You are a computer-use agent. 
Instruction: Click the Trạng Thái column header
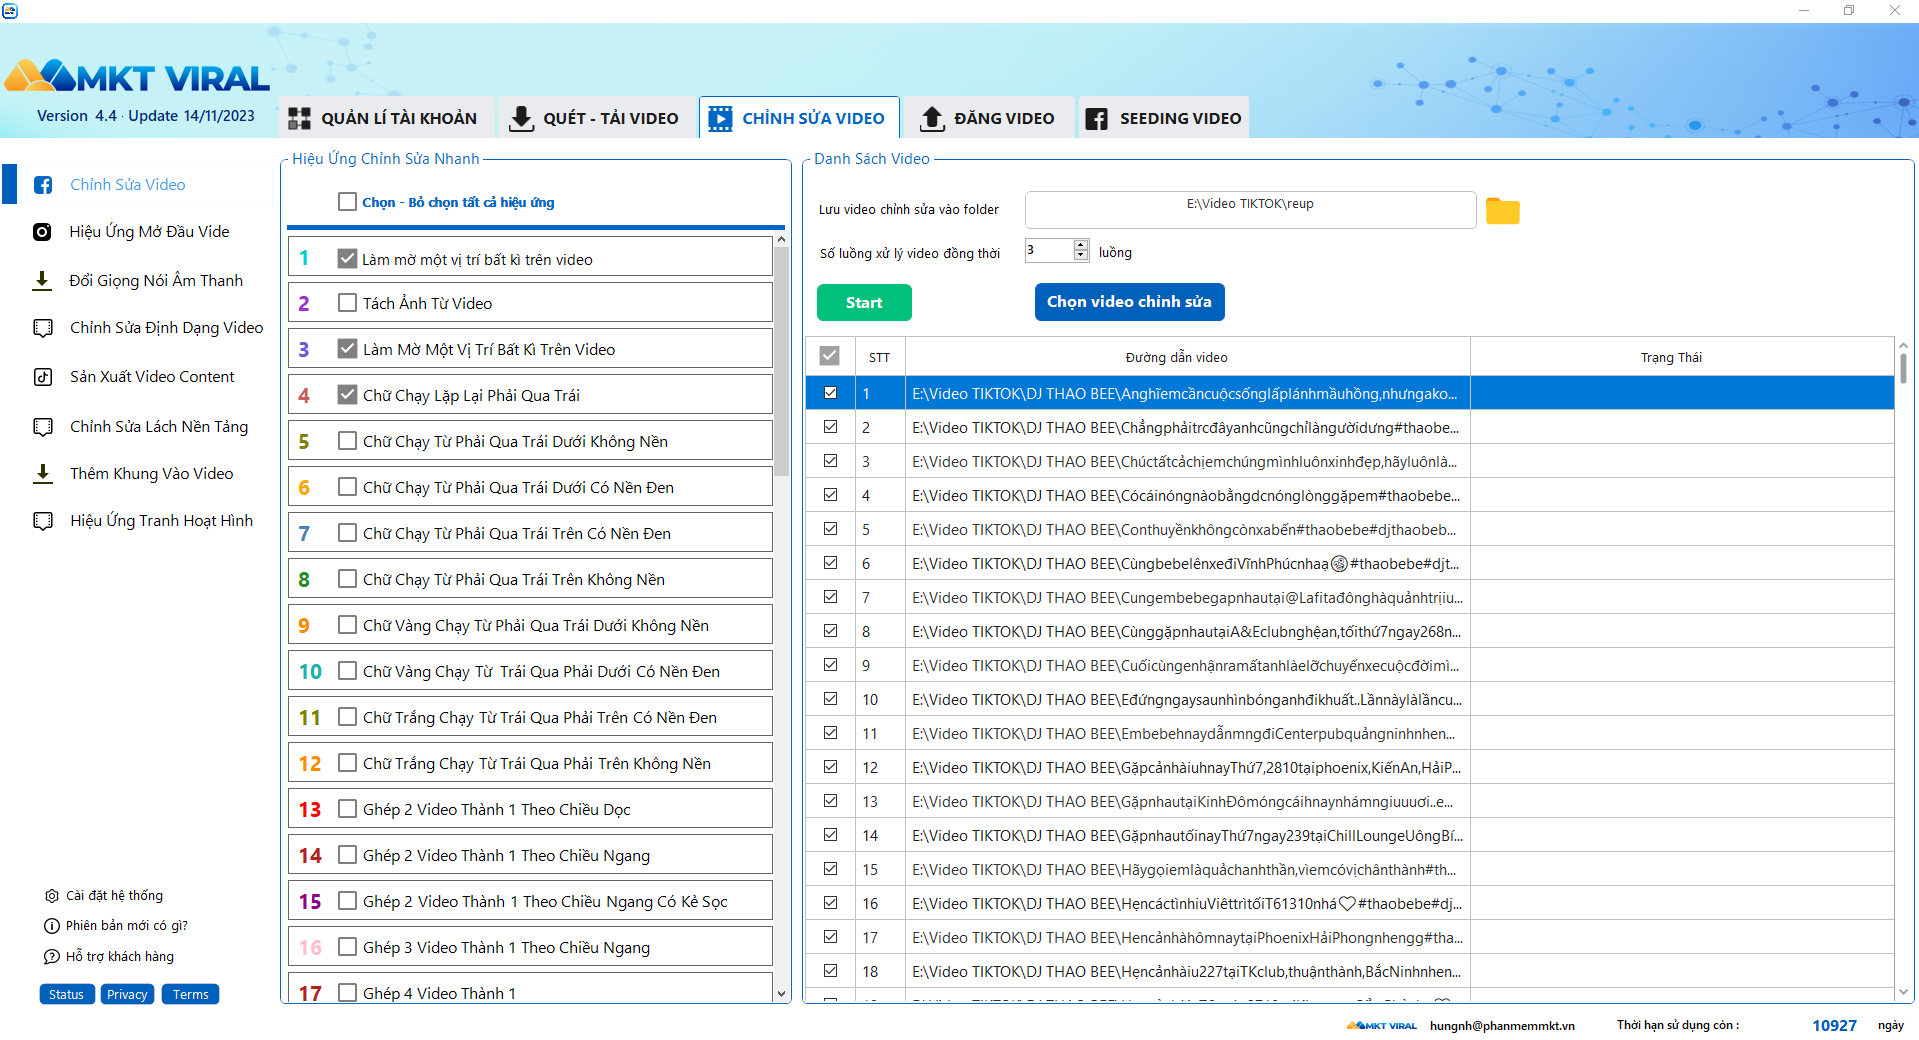pyautogui.click(x=1682, y=357)
